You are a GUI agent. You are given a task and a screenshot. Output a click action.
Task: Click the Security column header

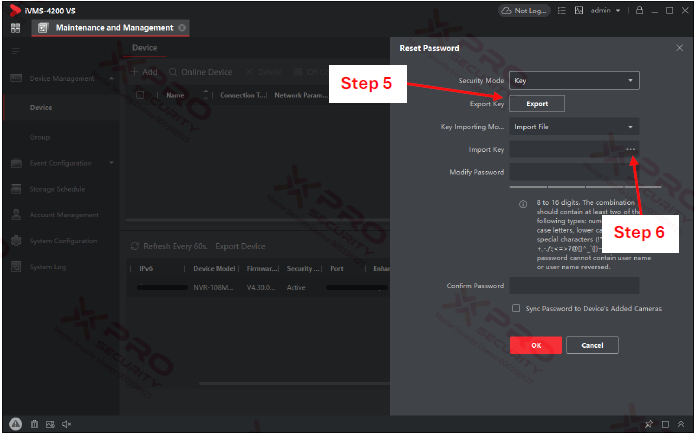(303, 269)
